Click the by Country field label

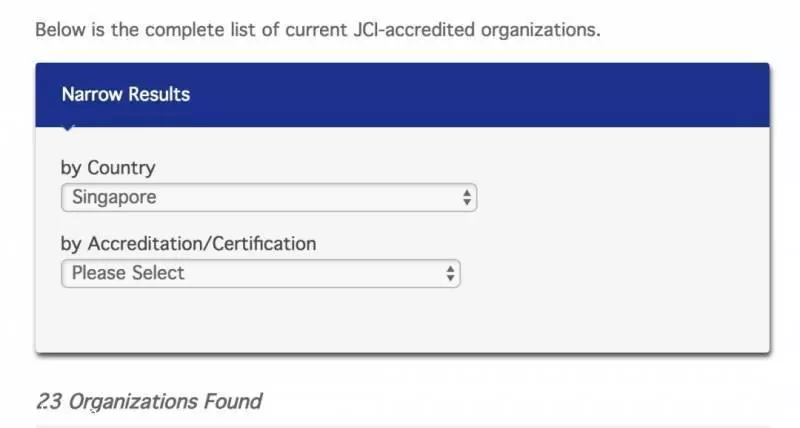(108, 168)
